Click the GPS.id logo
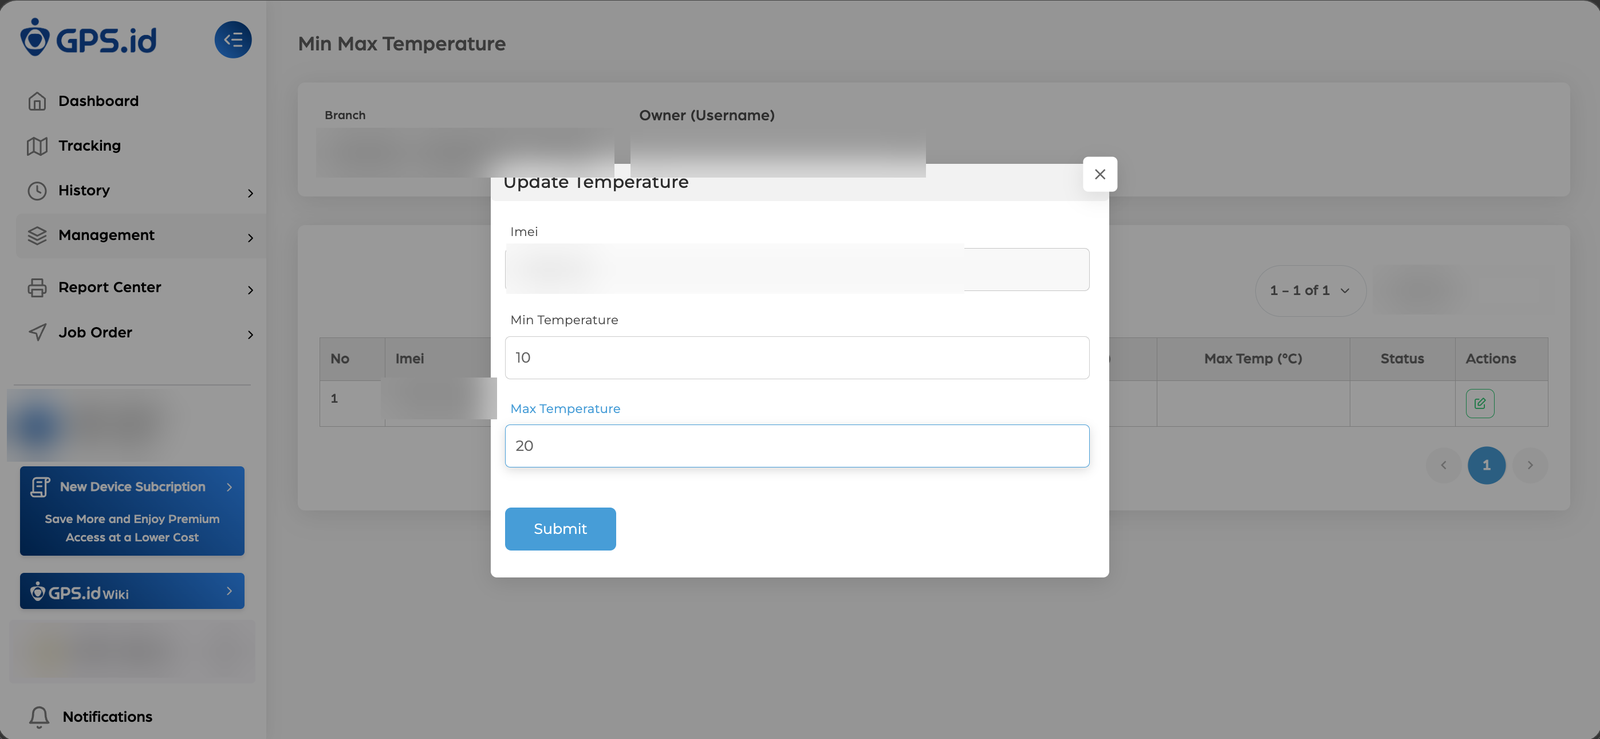This screenshot has height=739, width=1600. (89, 39)
